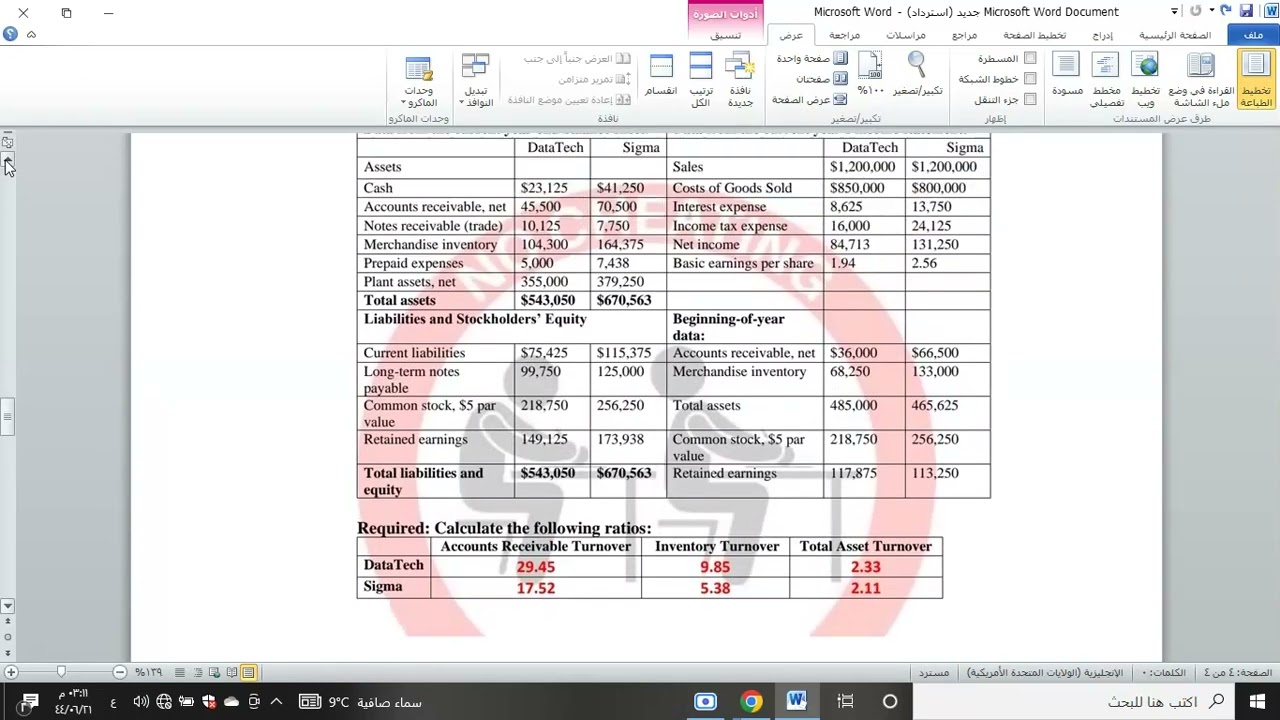1280x720 pixels.
Task: Switch to the References (مراجع) tab
Action: pos(964,35)
